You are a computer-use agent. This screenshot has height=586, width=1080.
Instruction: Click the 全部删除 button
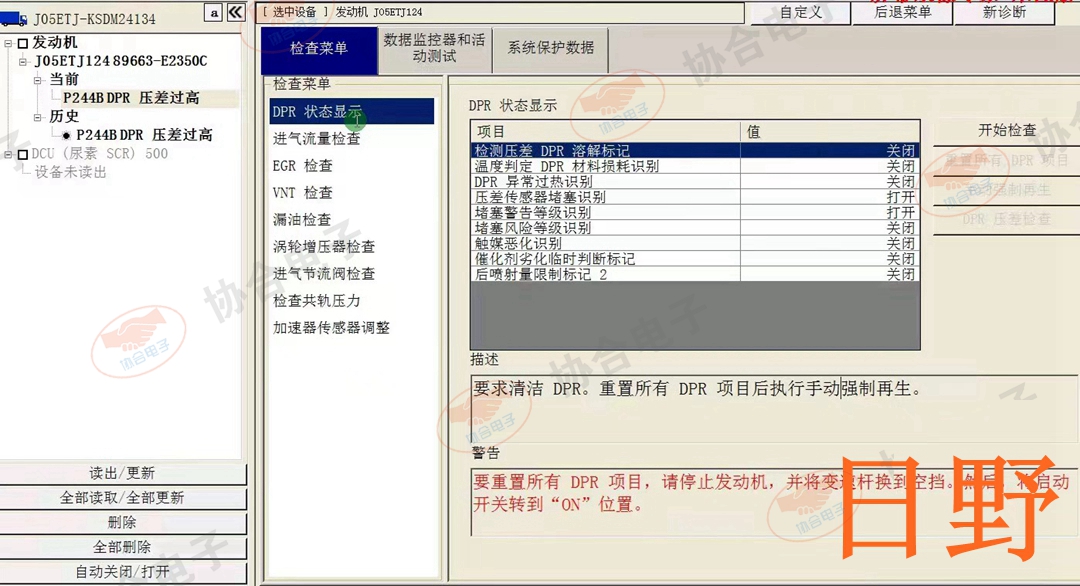(123, 548)
